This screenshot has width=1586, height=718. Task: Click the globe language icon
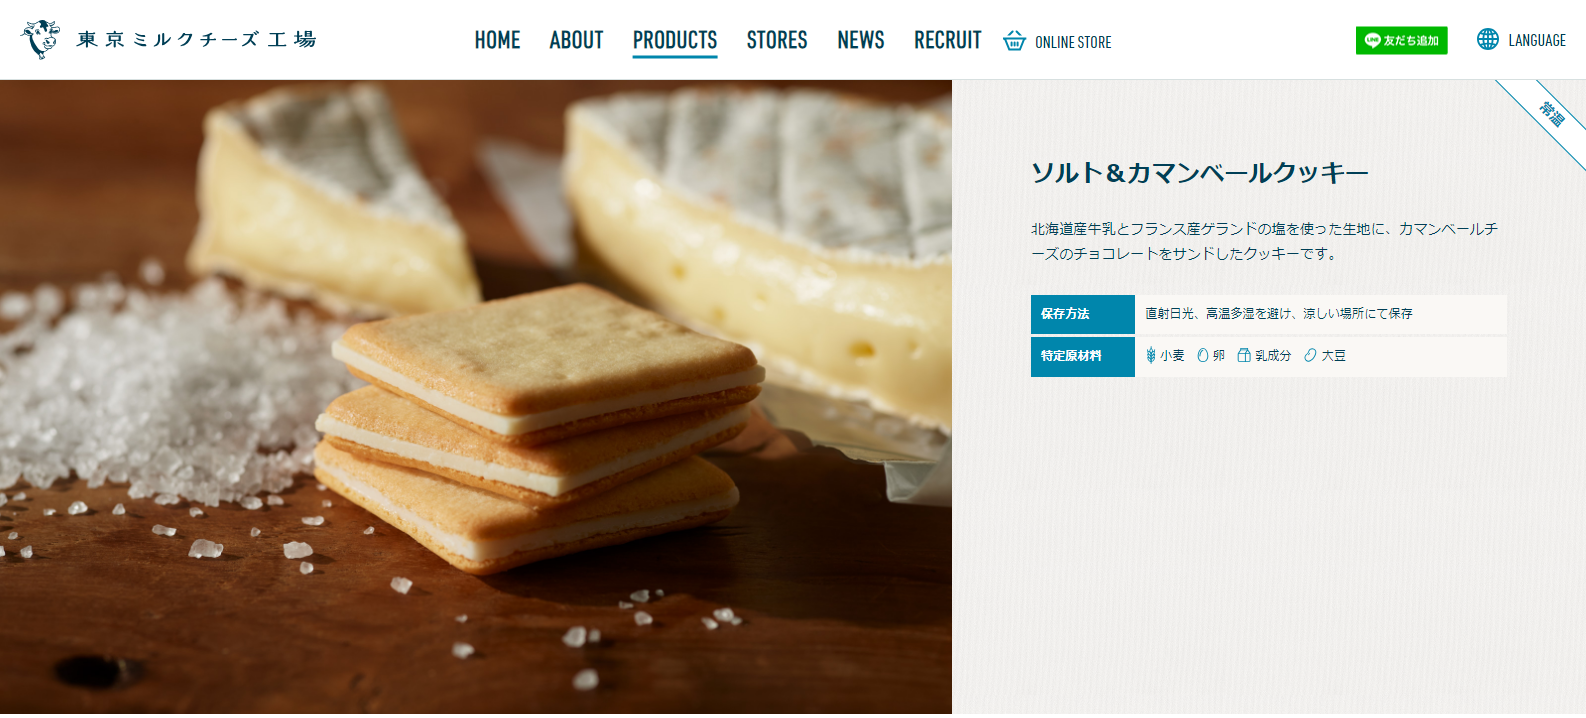[x=1488, y=39]
